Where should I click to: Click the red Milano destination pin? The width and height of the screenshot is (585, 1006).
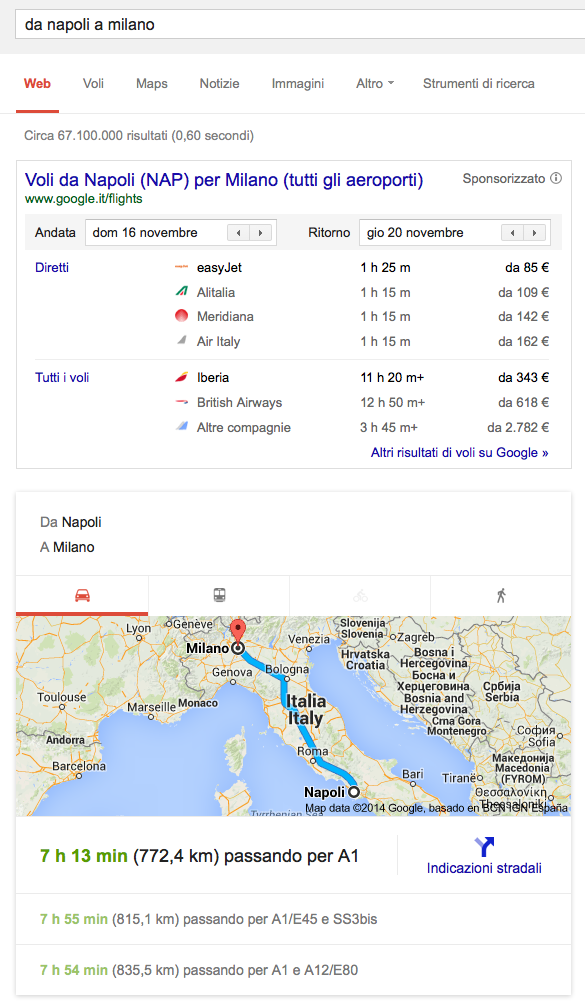tap(238, 632)
